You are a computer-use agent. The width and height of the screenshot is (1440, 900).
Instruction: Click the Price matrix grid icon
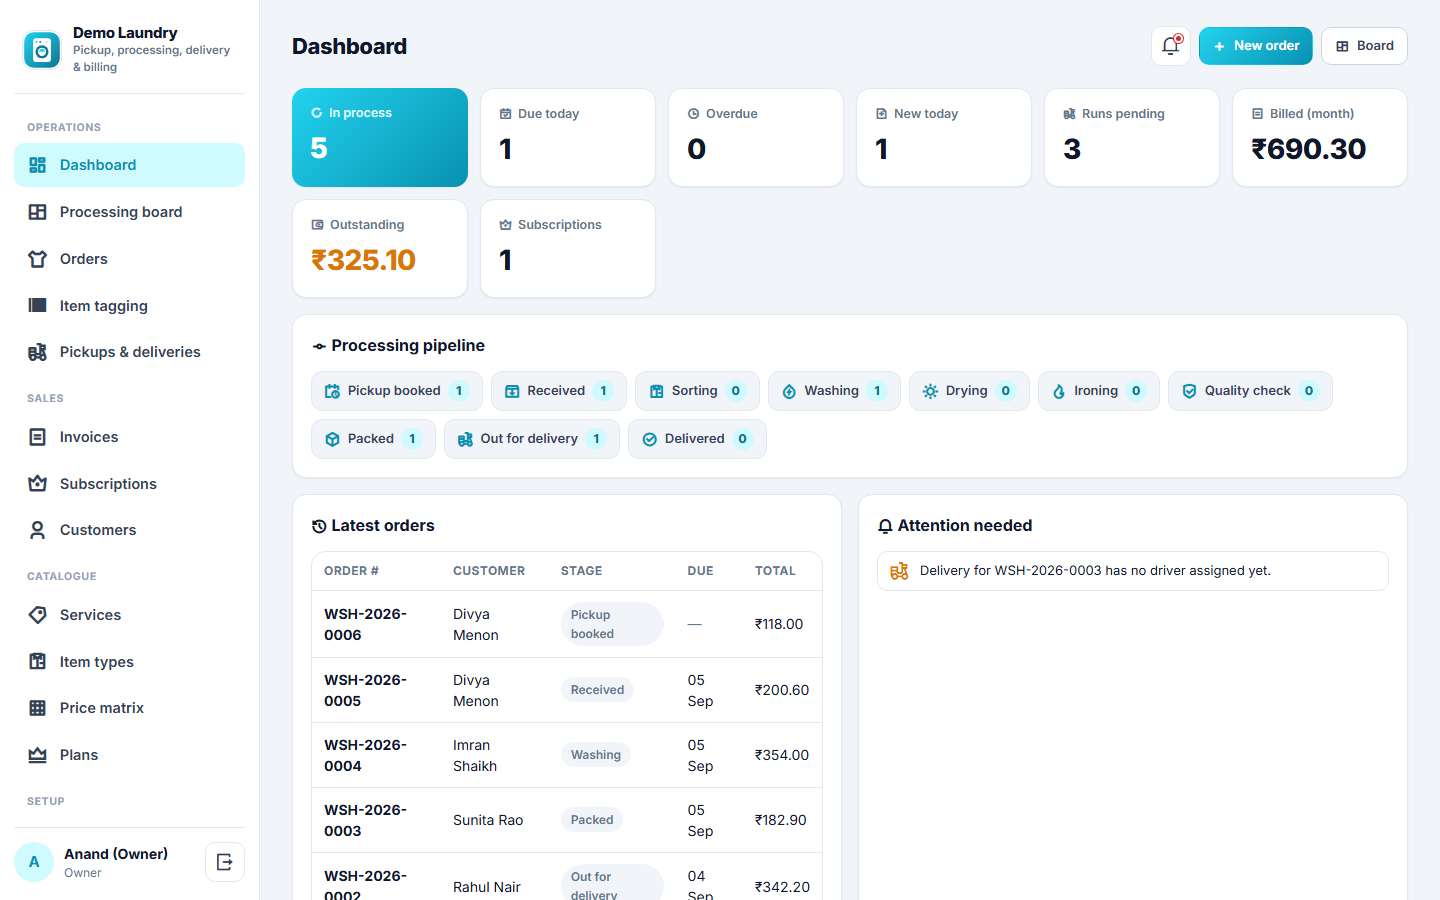tap(38, 708)
